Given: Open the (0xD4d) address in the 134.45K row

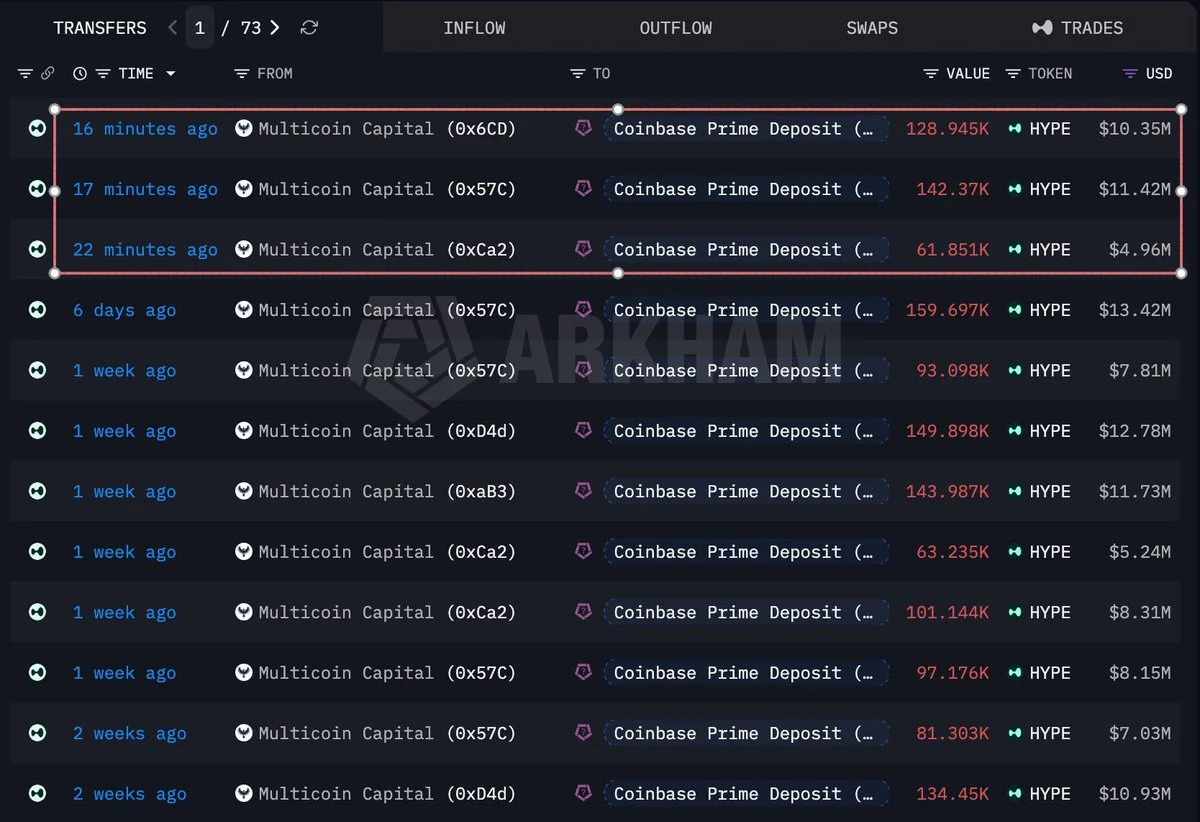Looking at the screenshot, I should click(x=481, y=794).
